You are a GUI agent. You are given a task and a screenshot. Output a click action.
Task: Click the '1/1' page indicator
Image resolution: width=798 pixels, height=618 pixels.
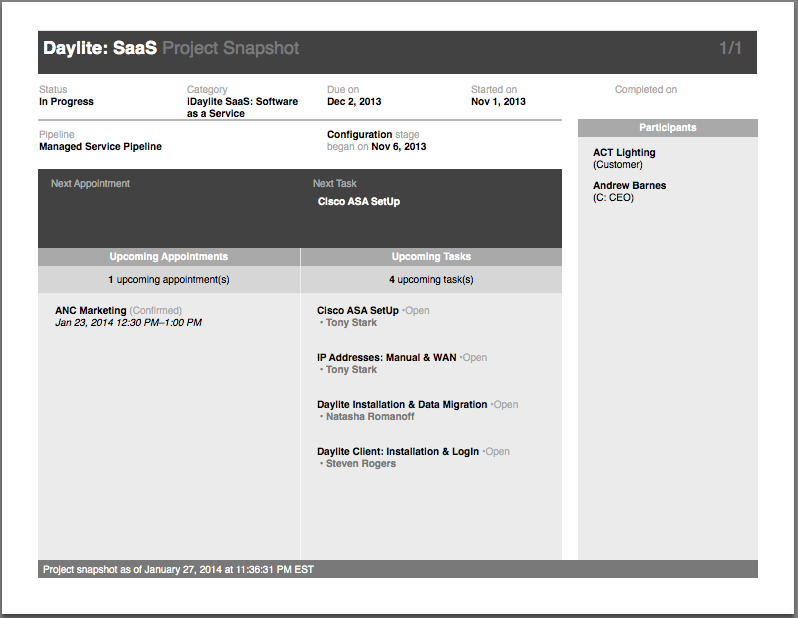coord(730,48)
